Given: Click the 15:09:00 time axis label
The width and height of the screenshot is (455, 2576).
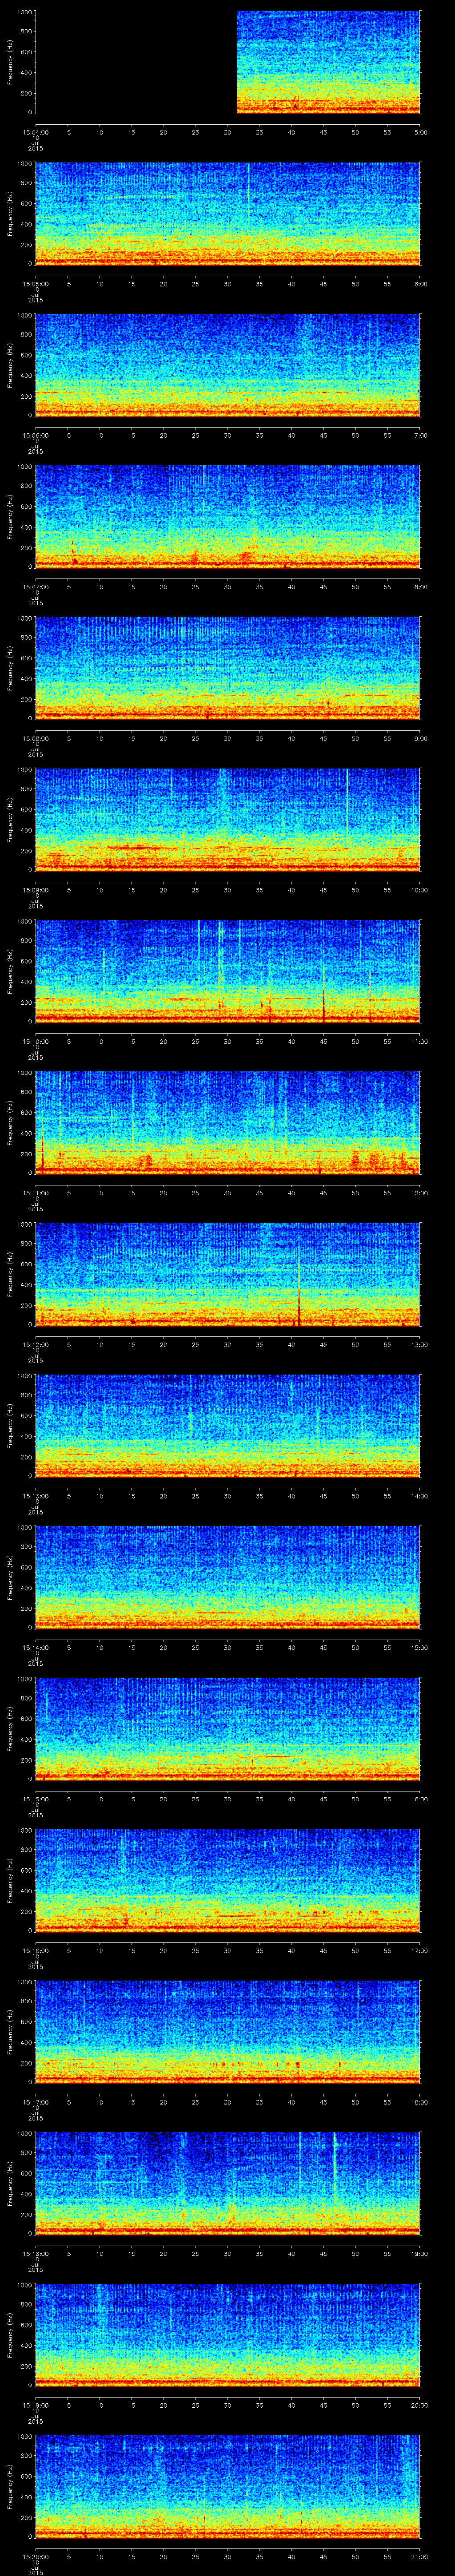Looking at the screenshot, I should (x=35, y=890).
